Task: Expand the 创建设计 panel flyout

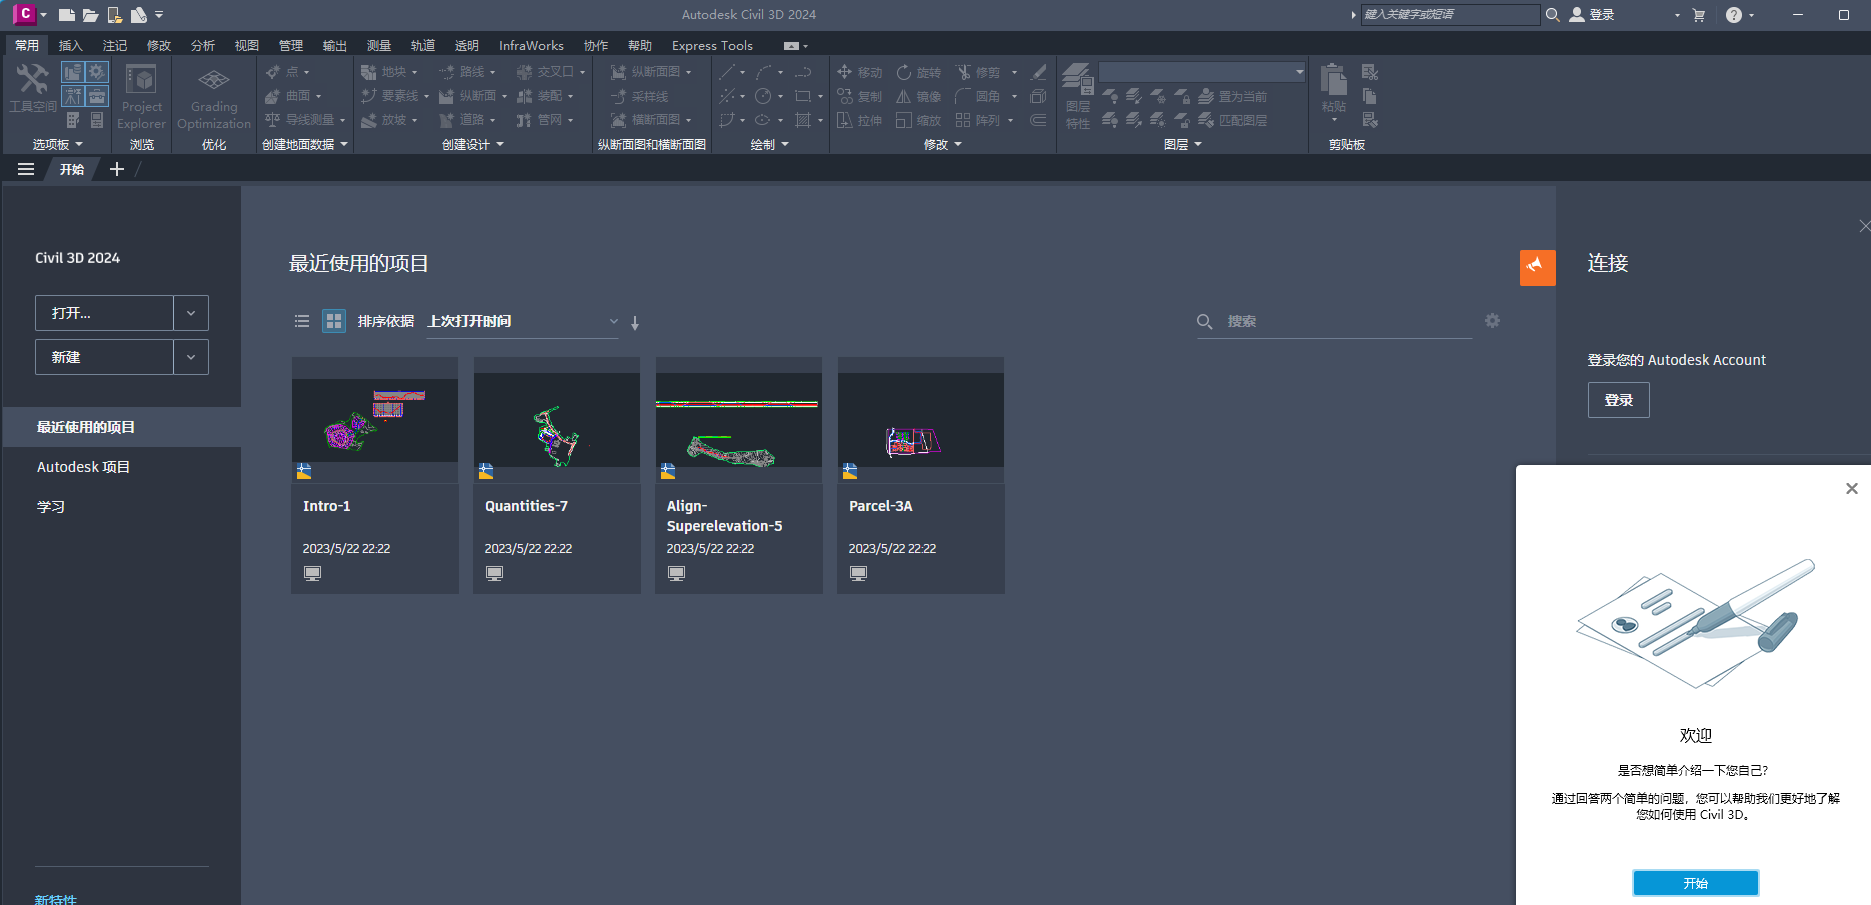Action: point(473,144)
